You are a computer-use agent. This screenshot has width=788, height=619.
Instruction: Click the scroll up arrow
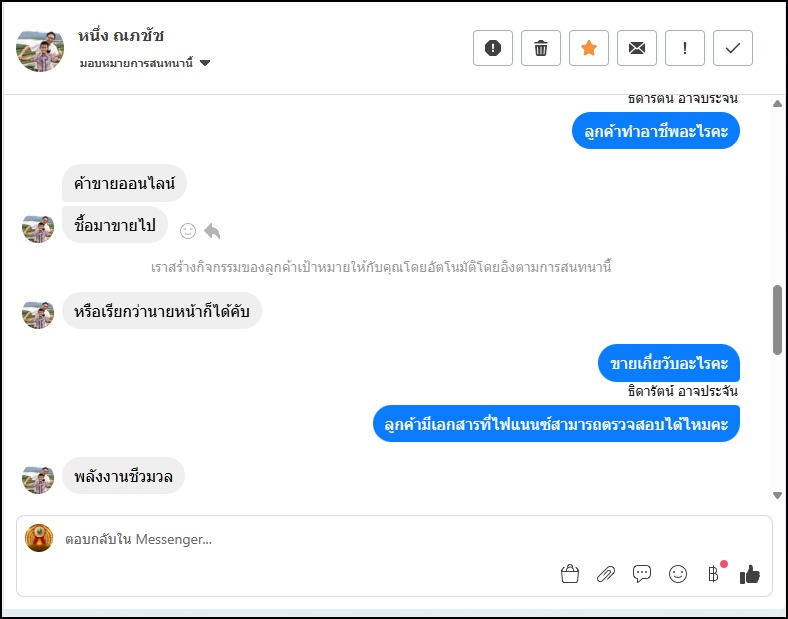point(778,103)
